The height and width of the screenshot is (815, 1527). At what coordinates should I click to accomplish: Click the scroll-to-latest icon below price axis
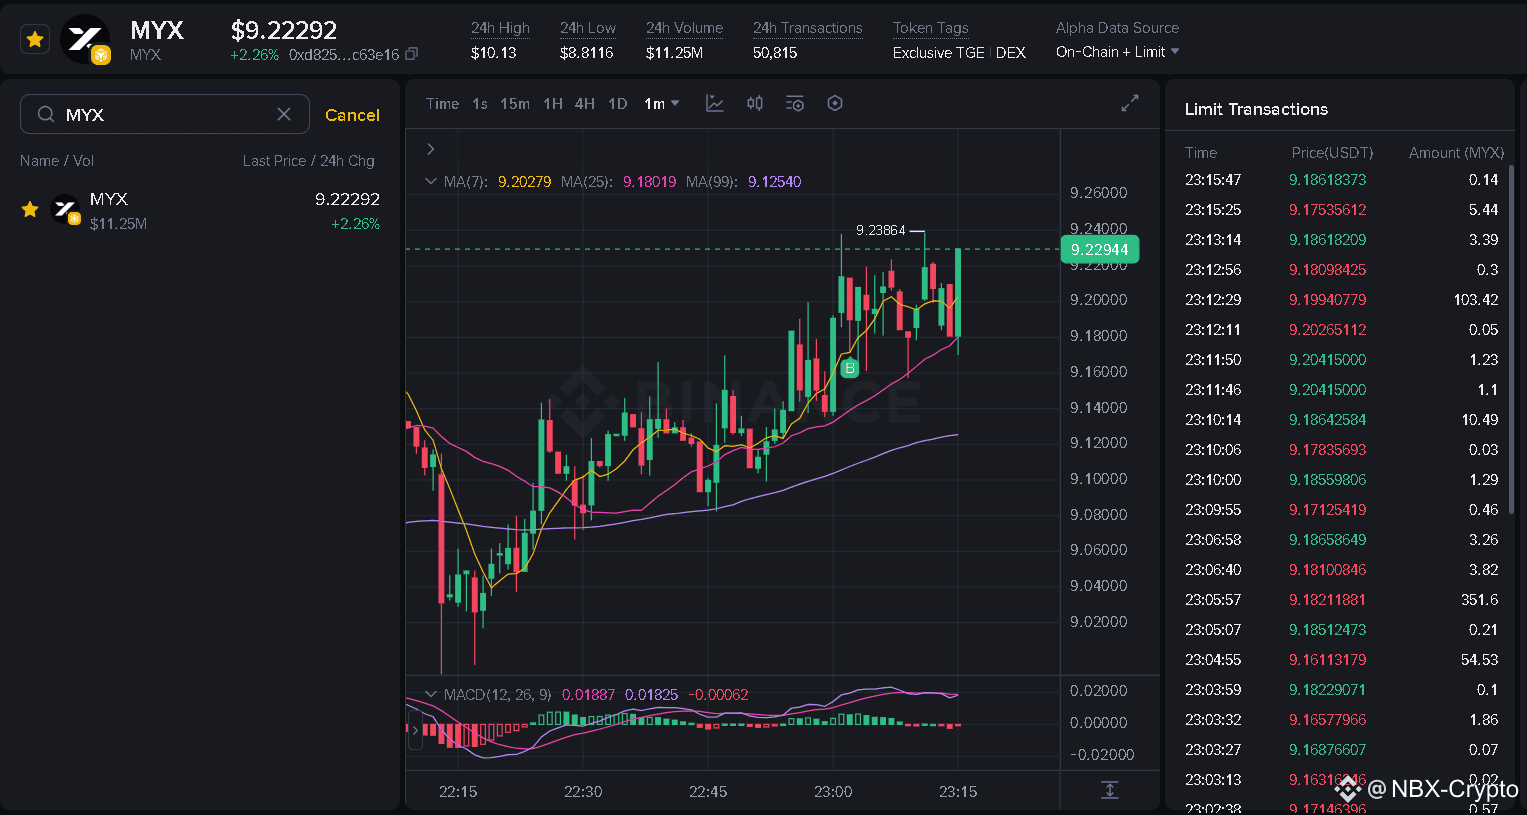(x=1110, y=790)
